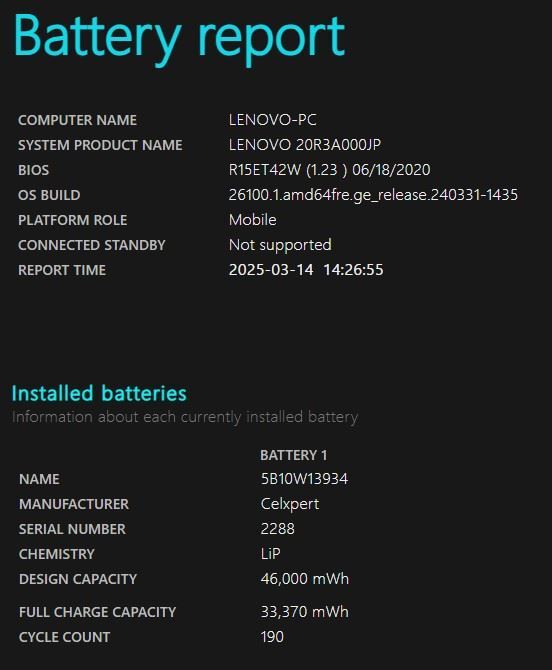The image size is (552, 670).
Task: Click the SYSTEM PRODUCT NAME label
Action: click(x=100, y=145)
